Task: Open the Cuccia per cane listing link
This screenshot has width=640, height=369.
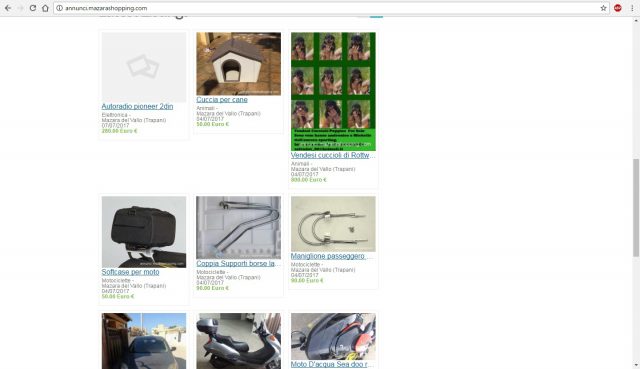Action: pyautogui.click(x=222, y=99)
